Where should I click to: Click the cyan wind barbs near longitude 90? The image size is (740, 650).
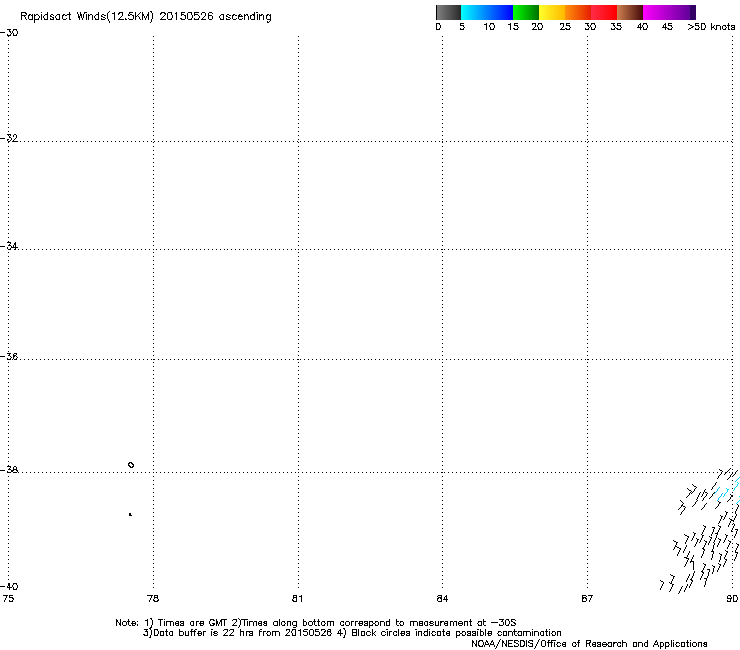[x=727, y=491]
